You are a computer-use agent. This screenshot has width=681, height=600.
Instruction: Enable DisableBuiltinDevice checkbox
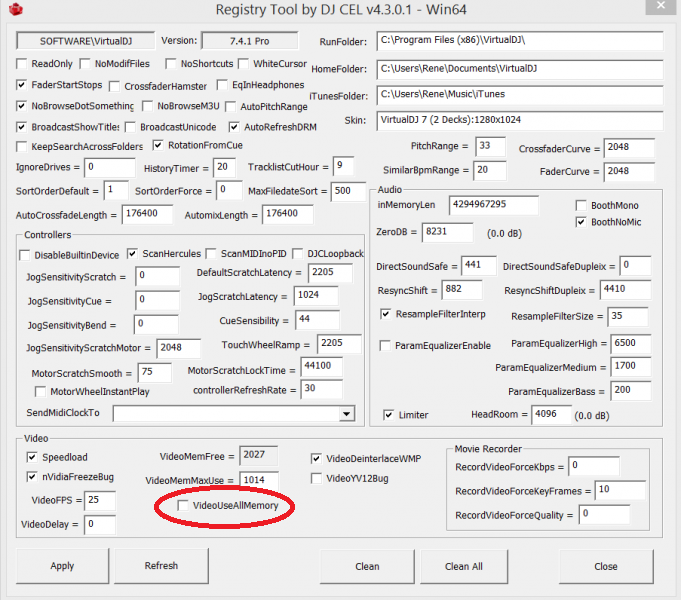coord(24,255)
